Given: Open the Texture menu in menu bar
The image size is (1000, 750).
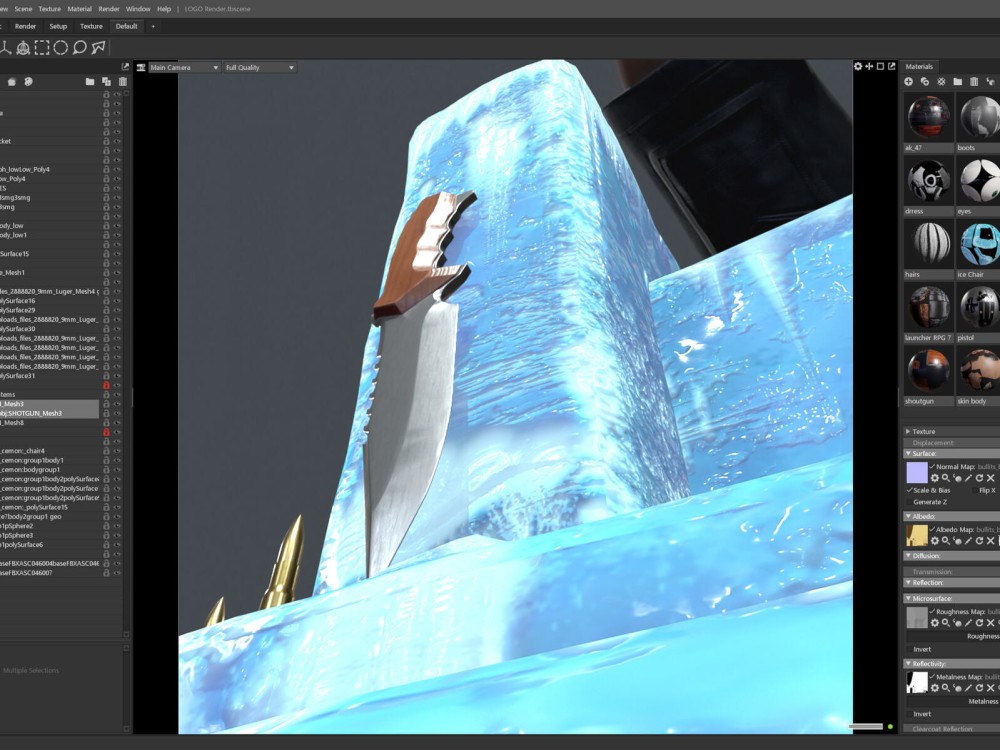Looking at the screenshot, I should click(x=50, y=9).
